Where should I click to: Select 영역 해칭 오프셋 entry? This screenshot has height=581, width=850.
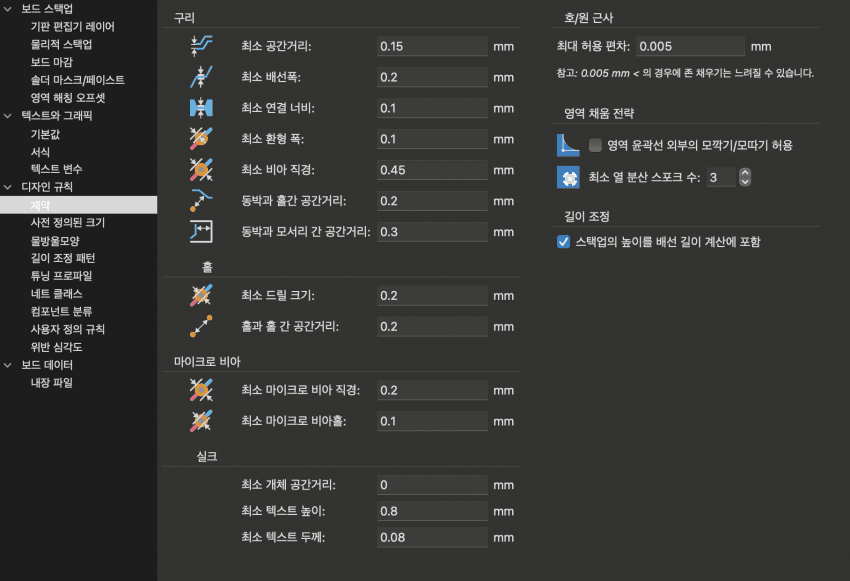68,98
